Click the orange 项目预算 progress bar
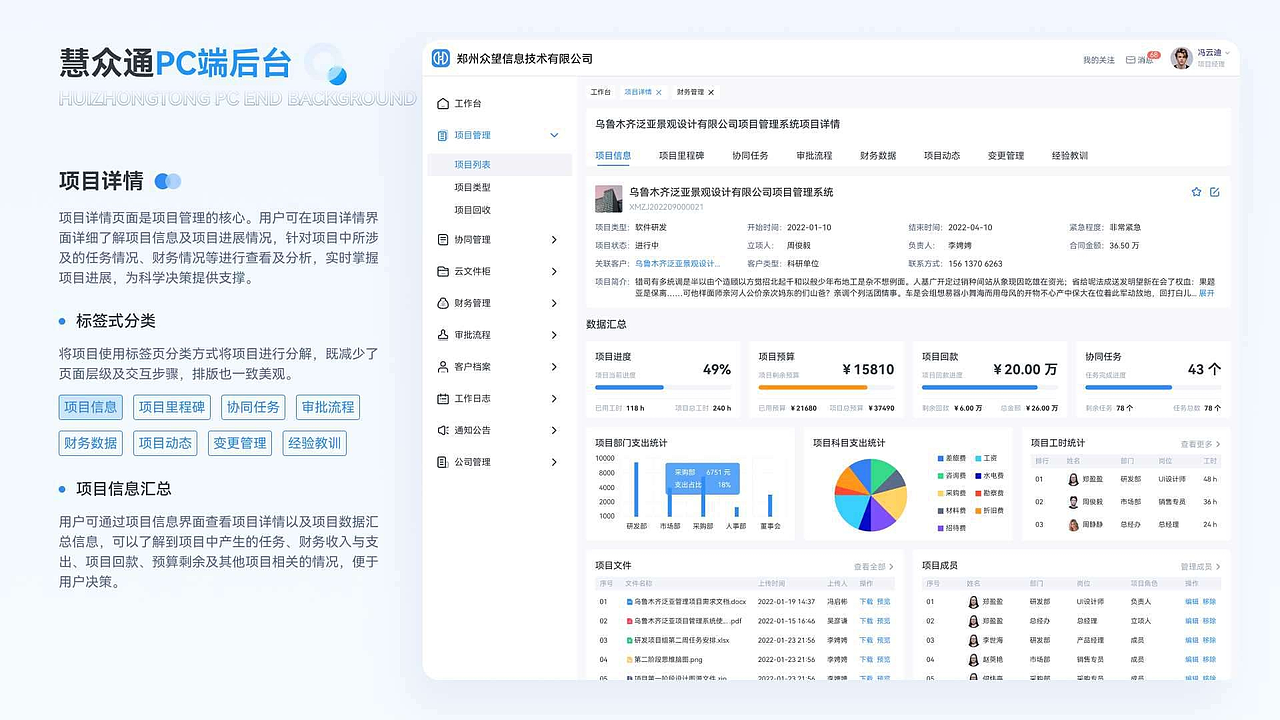The image size is (1280, 720). point(813,387)
